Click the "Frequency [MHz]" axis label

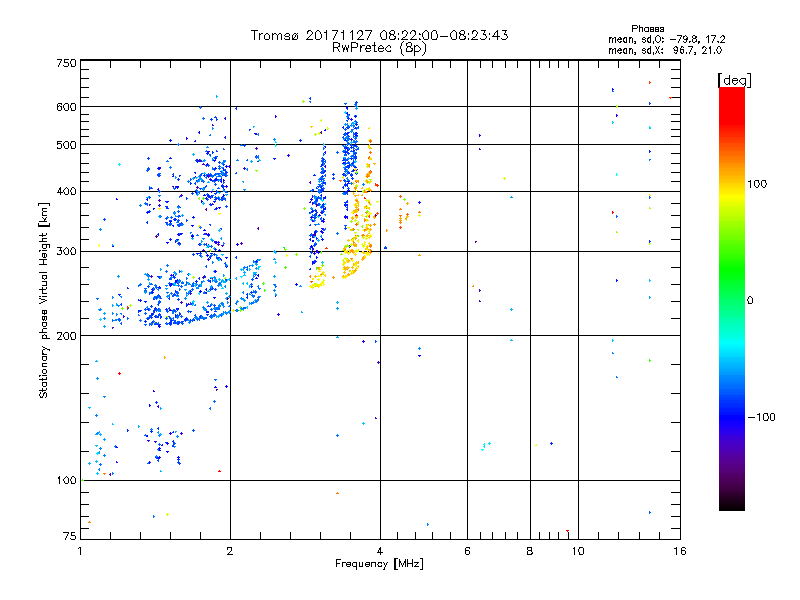pyautogui.click(x=379, y=564)
